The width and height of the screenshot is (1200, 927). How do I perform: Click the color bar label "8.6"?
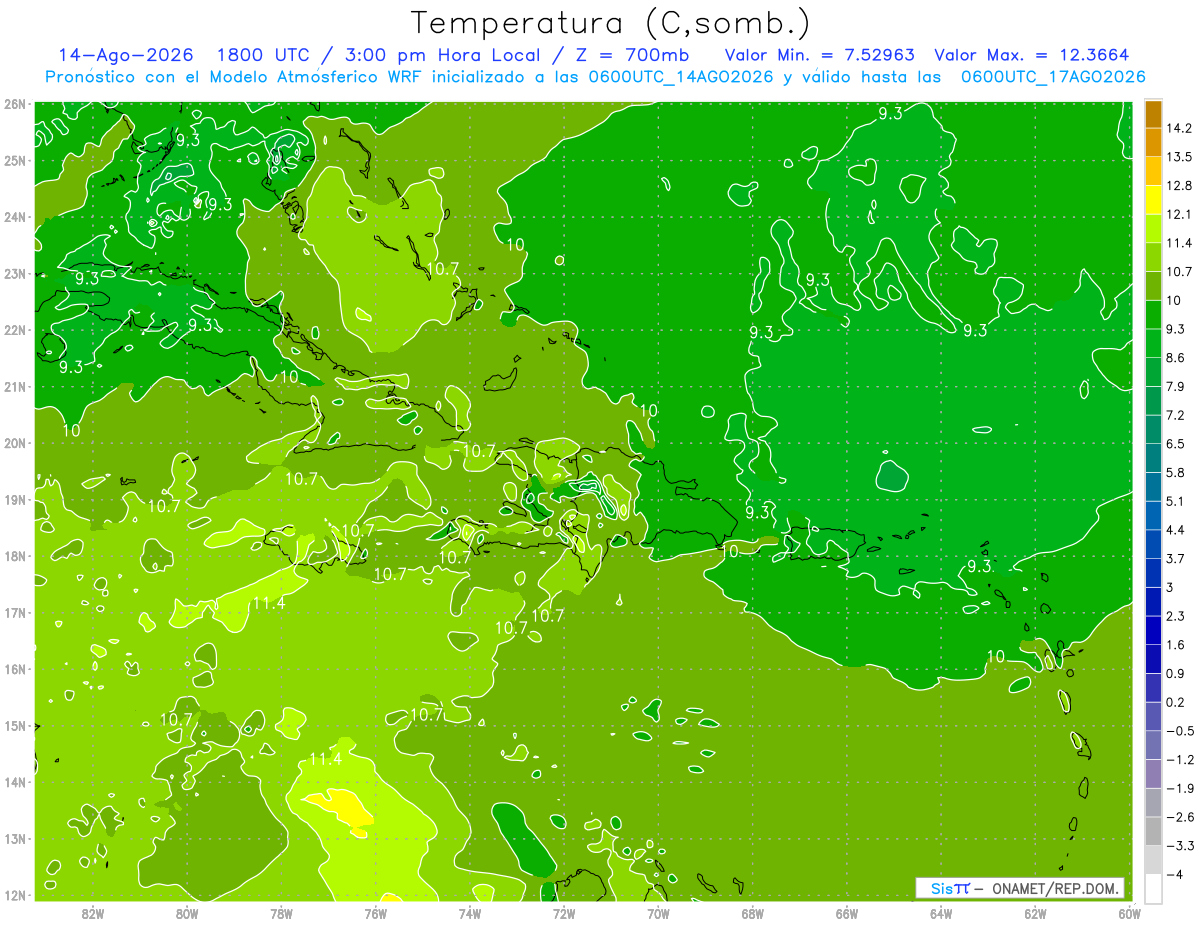pyautogui.click(x=1176, y=357)
